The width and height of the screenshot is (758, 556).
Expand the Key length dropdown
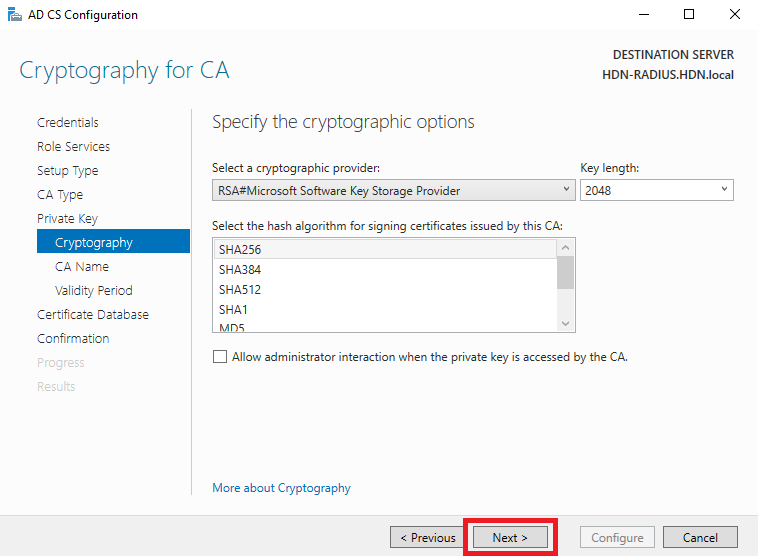pyautogui.click(x=656, y=190)
